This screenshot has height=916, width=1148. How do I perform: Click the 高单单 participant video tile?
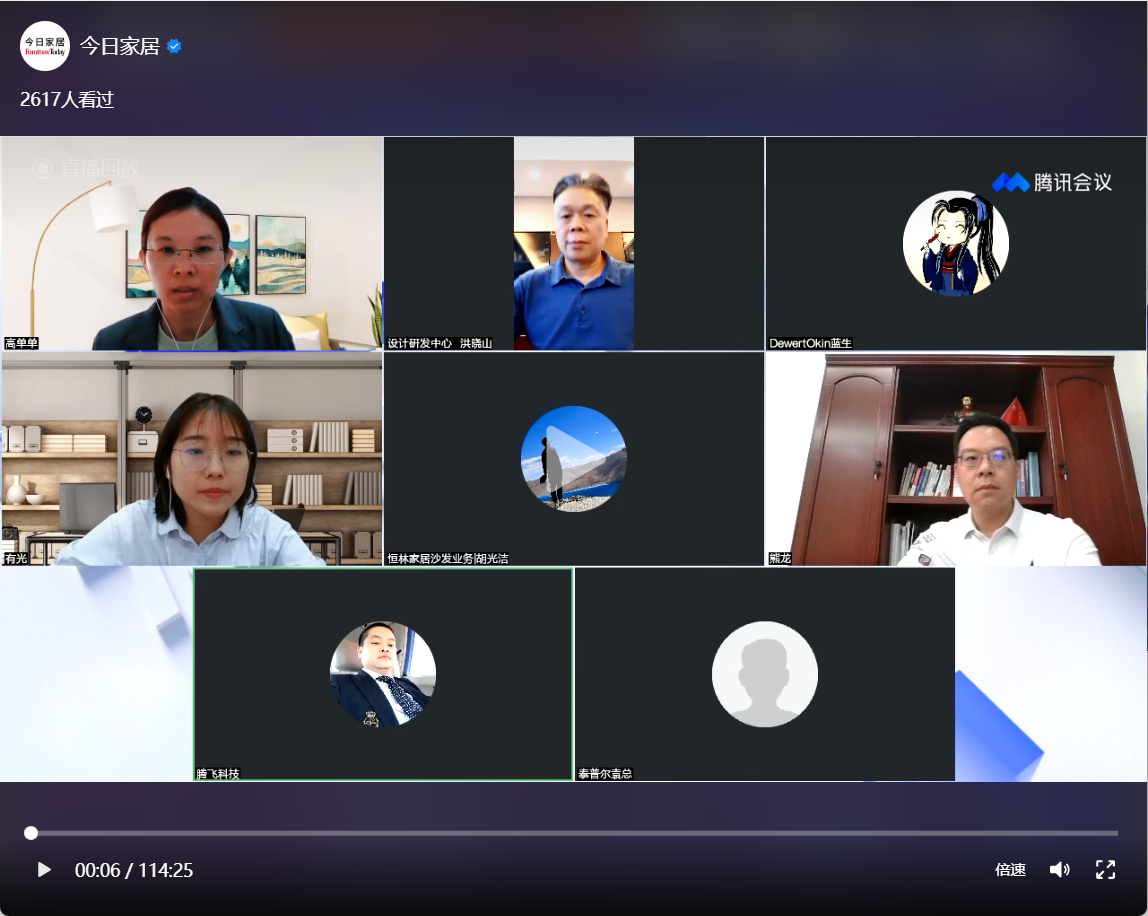pos(192,244)
